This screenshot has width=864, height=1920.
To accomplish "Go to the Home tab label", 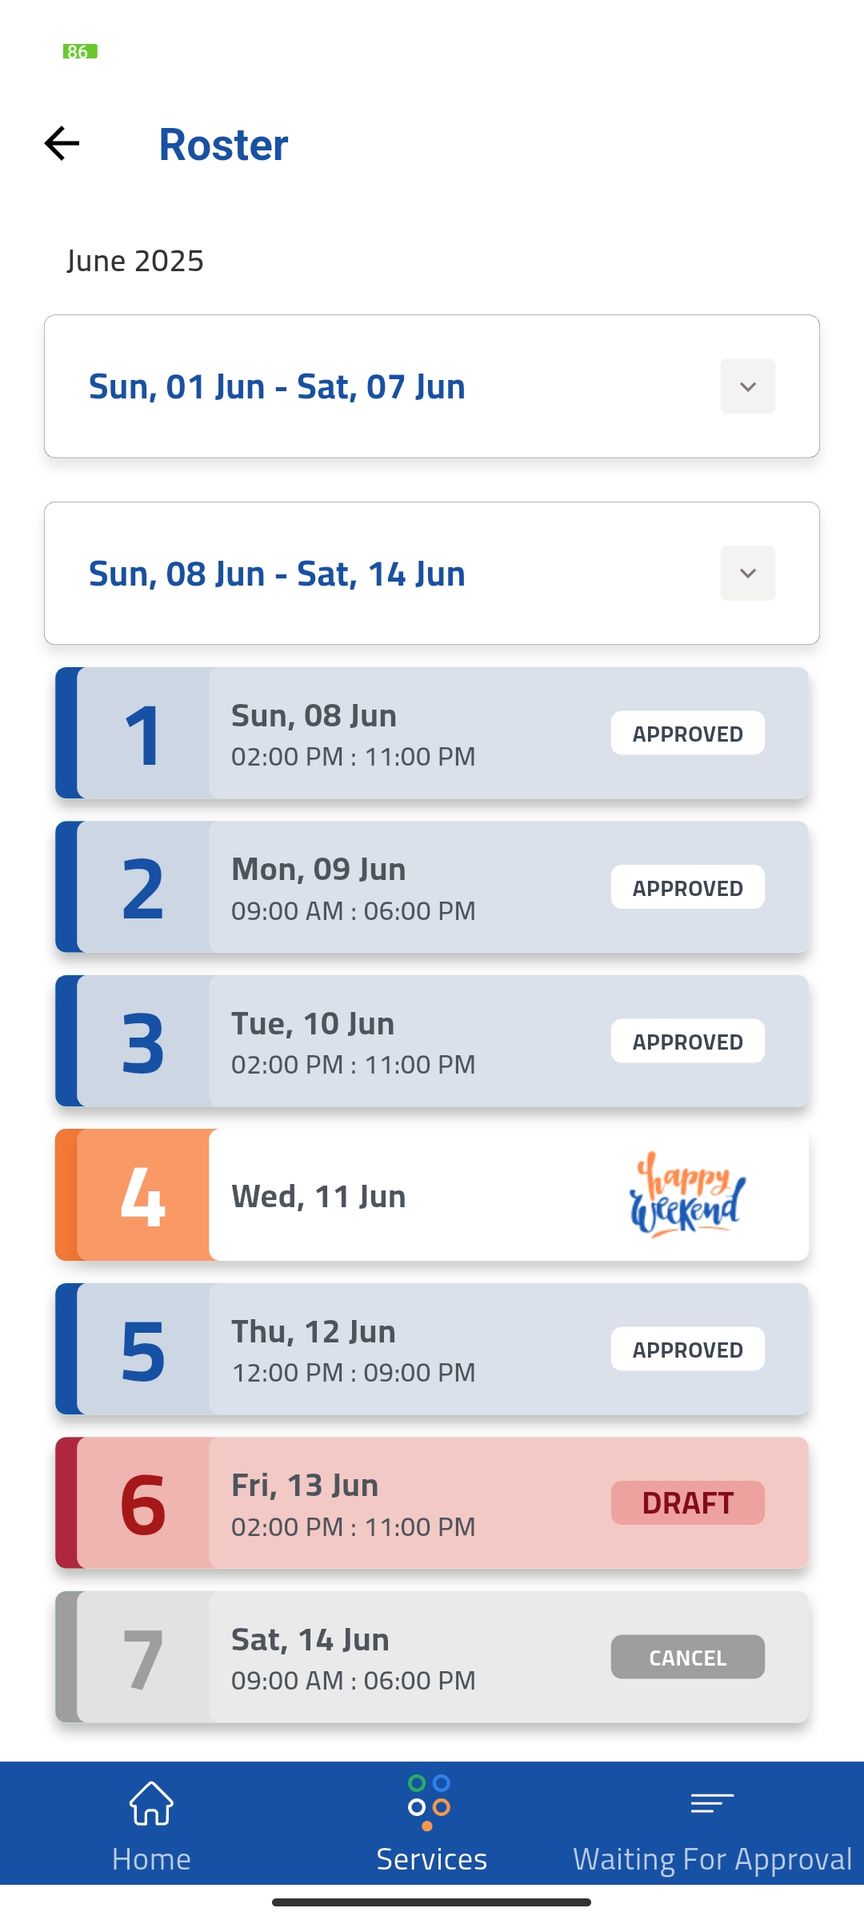I will pyautogui.click(x=151, y=1859).
